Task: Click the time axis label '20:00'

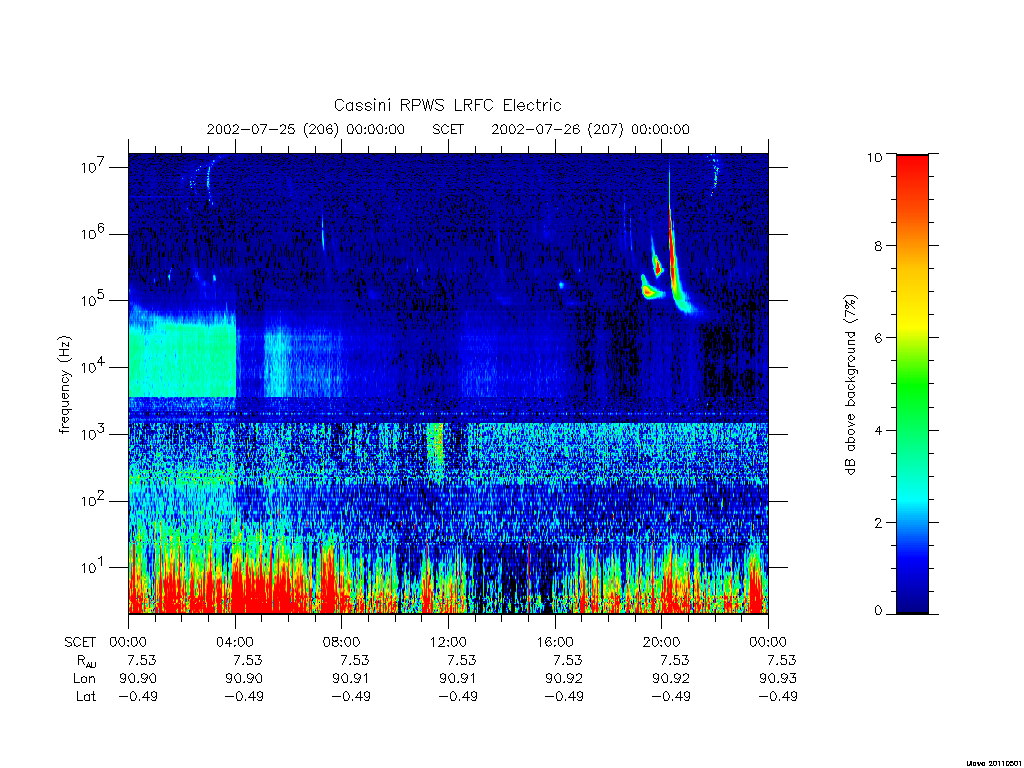Action: 662,642
